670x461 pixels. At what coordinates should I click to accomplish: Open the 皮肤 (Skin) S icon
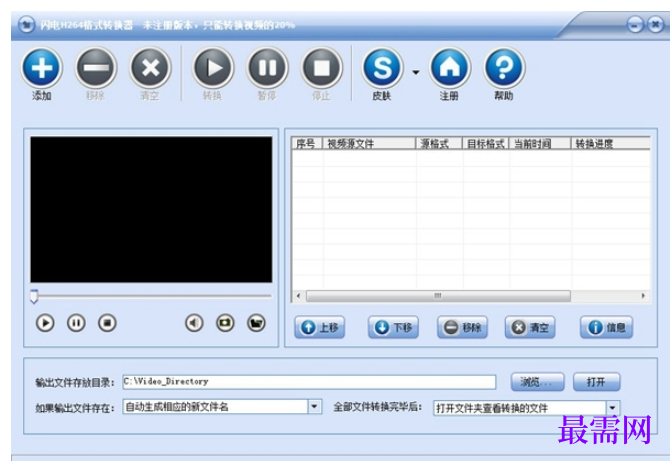pos(382,68)
